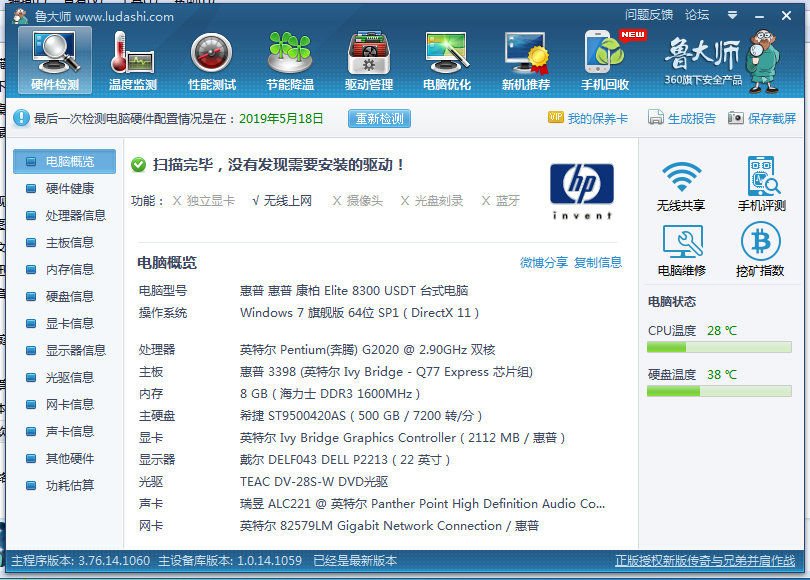Open the 节能降温 energy saving tool

click(x=290, y=60)
